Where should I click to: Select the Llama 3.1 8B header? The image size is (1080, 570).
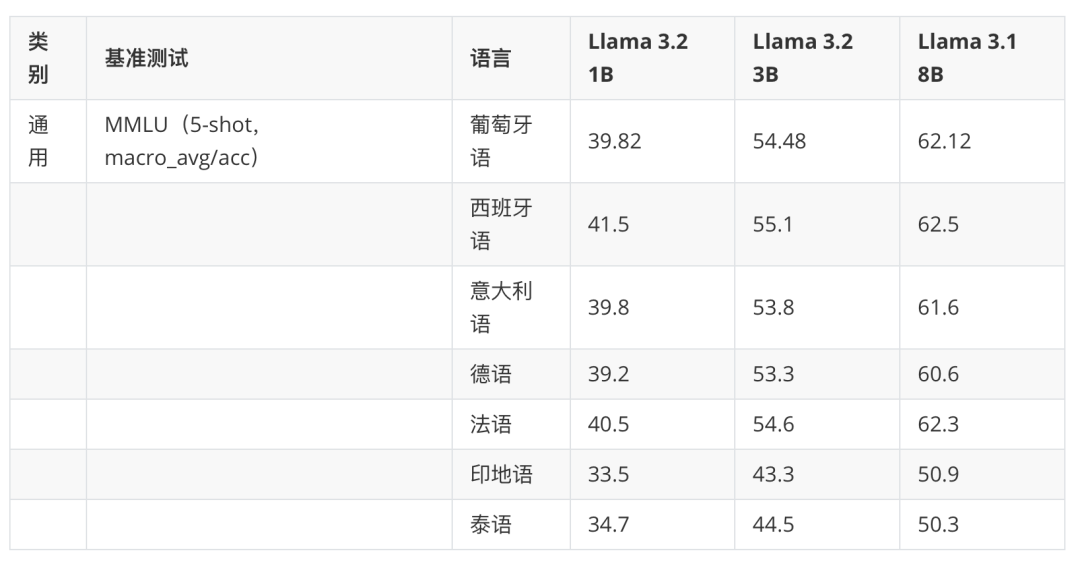967,58
